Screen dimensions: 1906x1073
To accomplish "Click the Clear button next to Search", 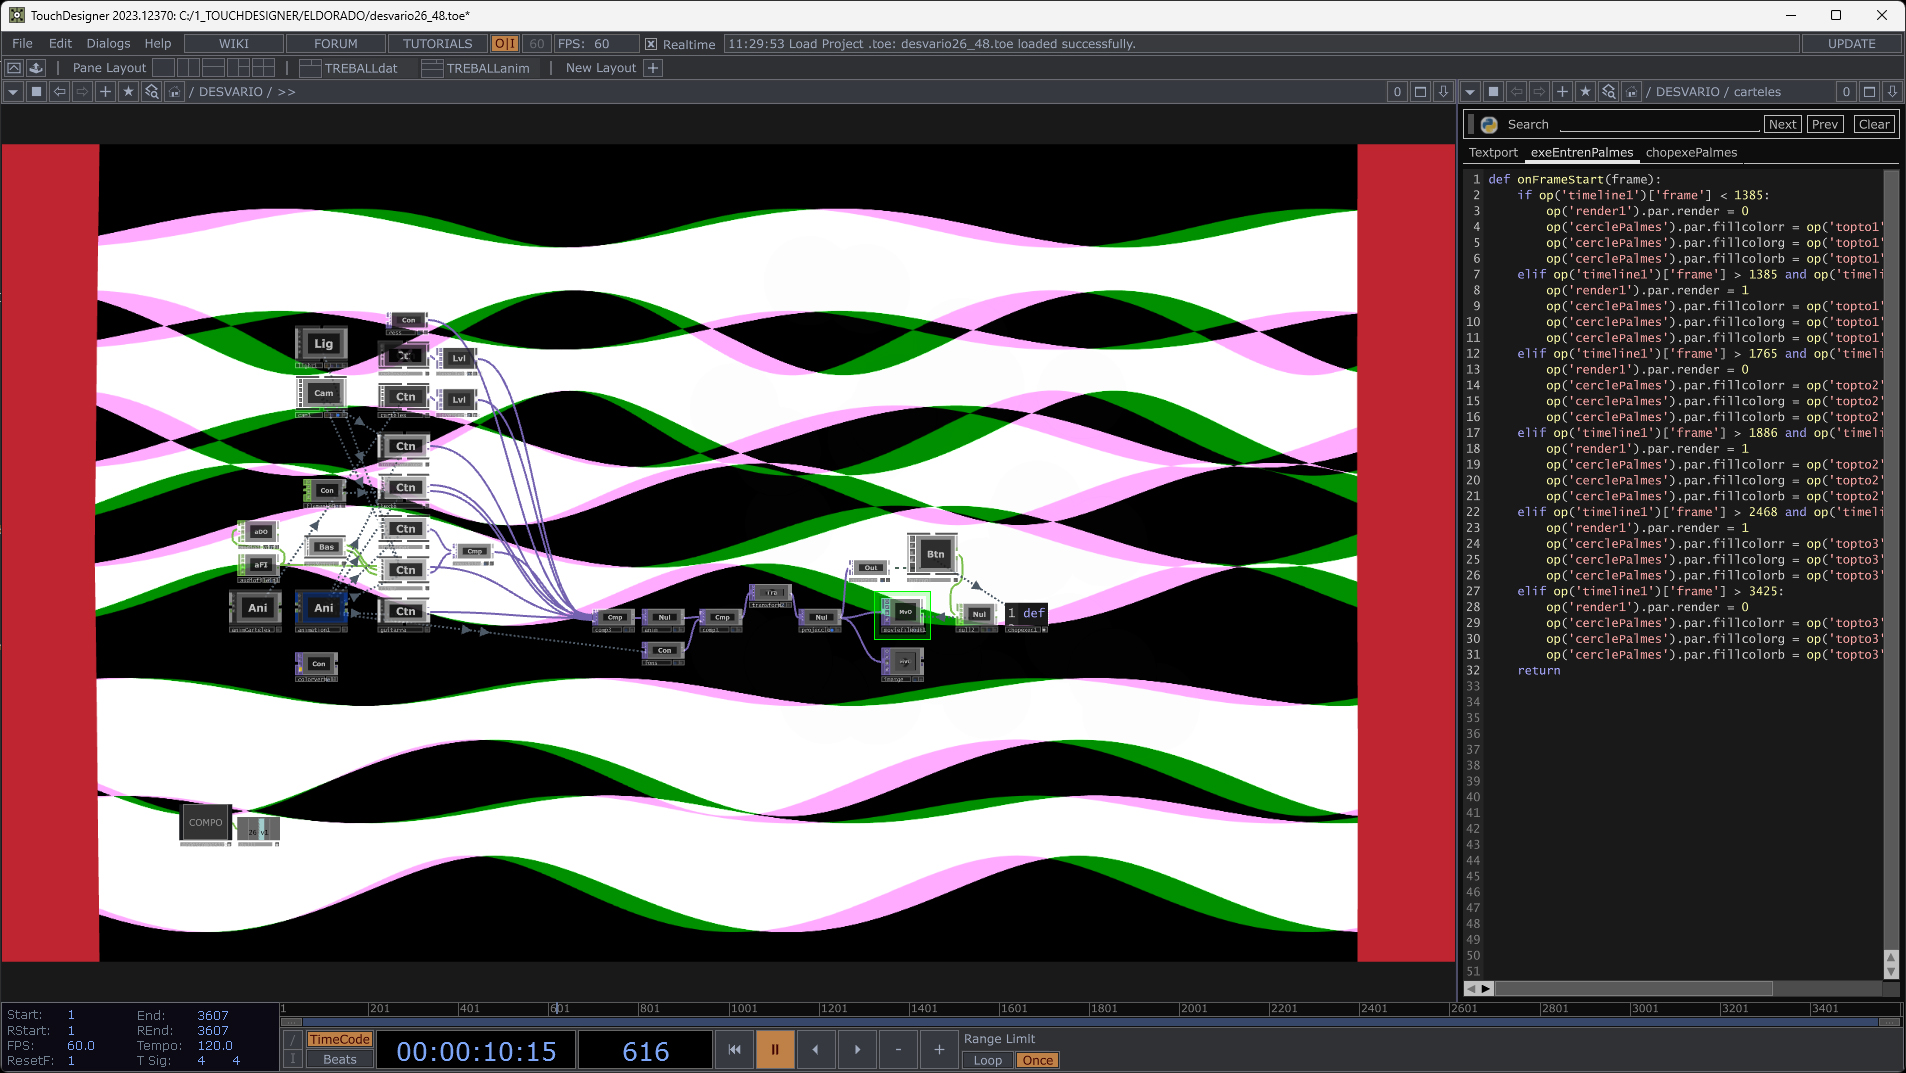I will 1872,124.
